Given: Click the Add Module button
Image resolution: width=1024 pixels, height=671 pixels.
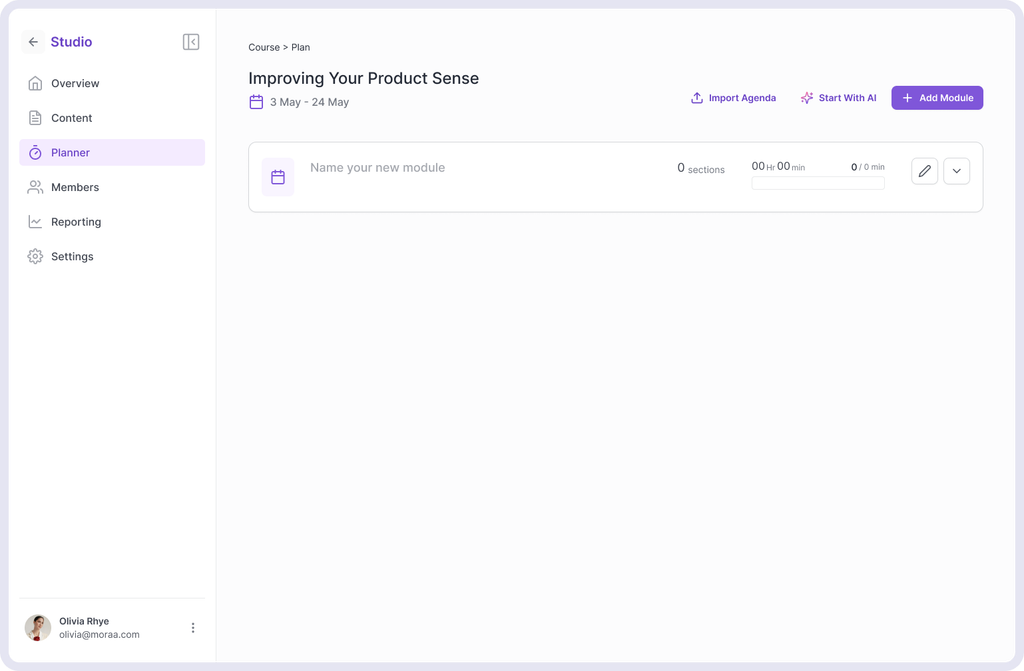Looking at the screenshot, I should pyautogui.click(x=937, y=98).
